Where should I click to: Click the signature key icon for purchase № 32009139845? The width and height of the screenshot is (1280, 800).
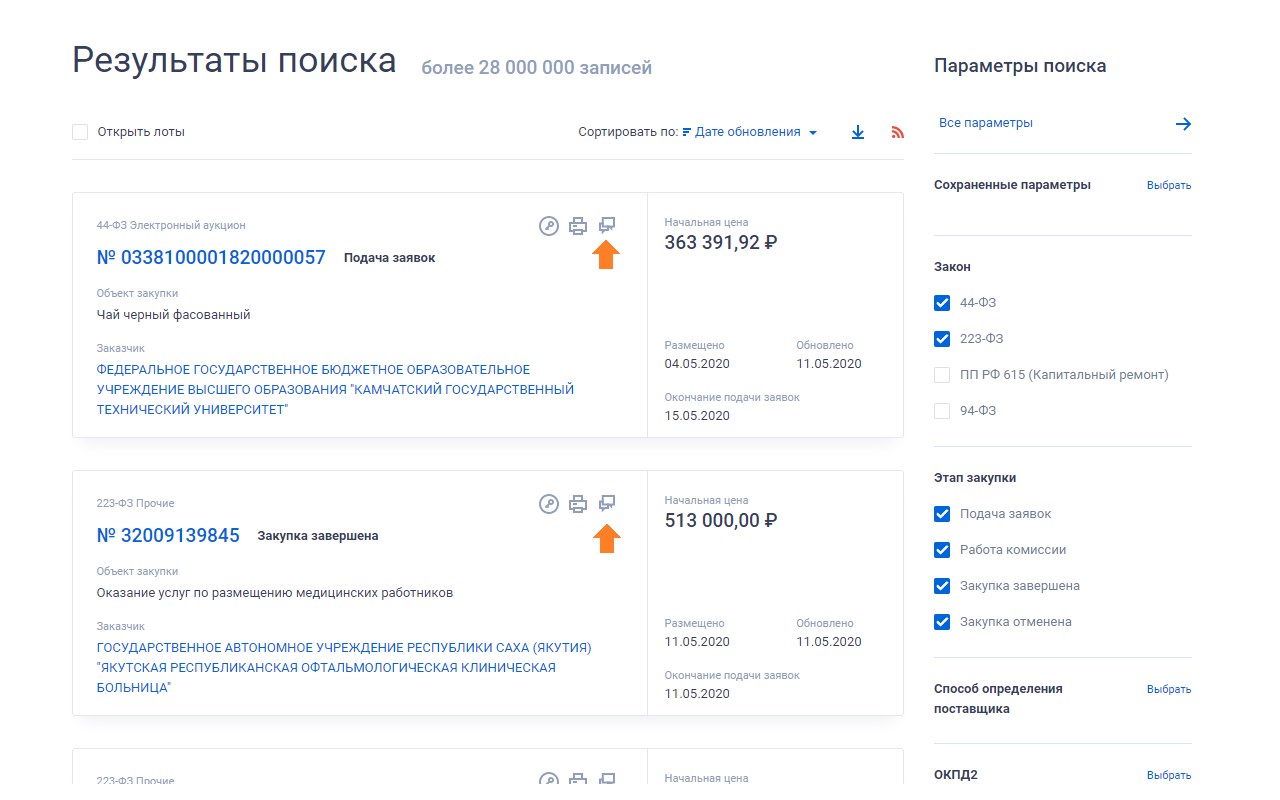(548, 504)
